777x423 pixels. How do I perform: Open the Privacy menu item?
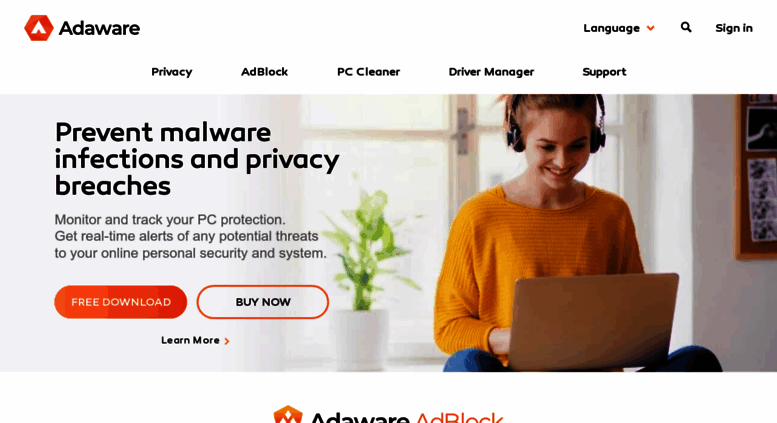[x=171, y=72]
